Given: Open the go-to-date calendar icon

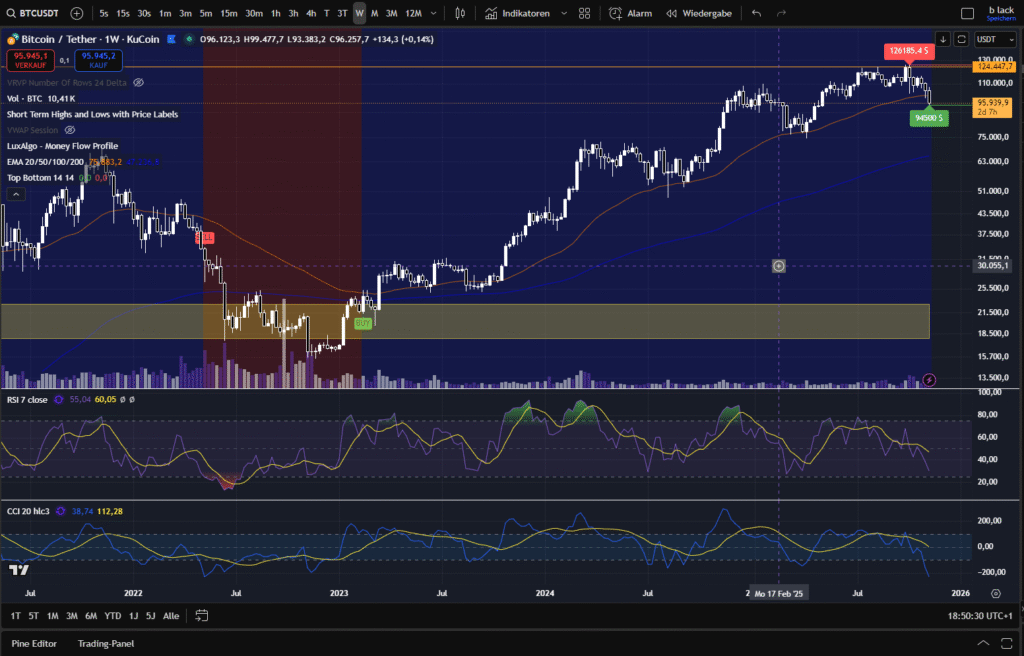Looking at the screenshot, I should coord(201,616).
